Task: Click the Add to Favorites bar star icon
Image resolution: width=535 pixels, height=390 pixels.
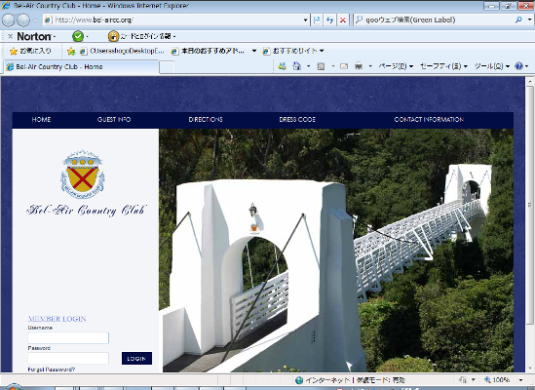Action: tap(71, 51)
